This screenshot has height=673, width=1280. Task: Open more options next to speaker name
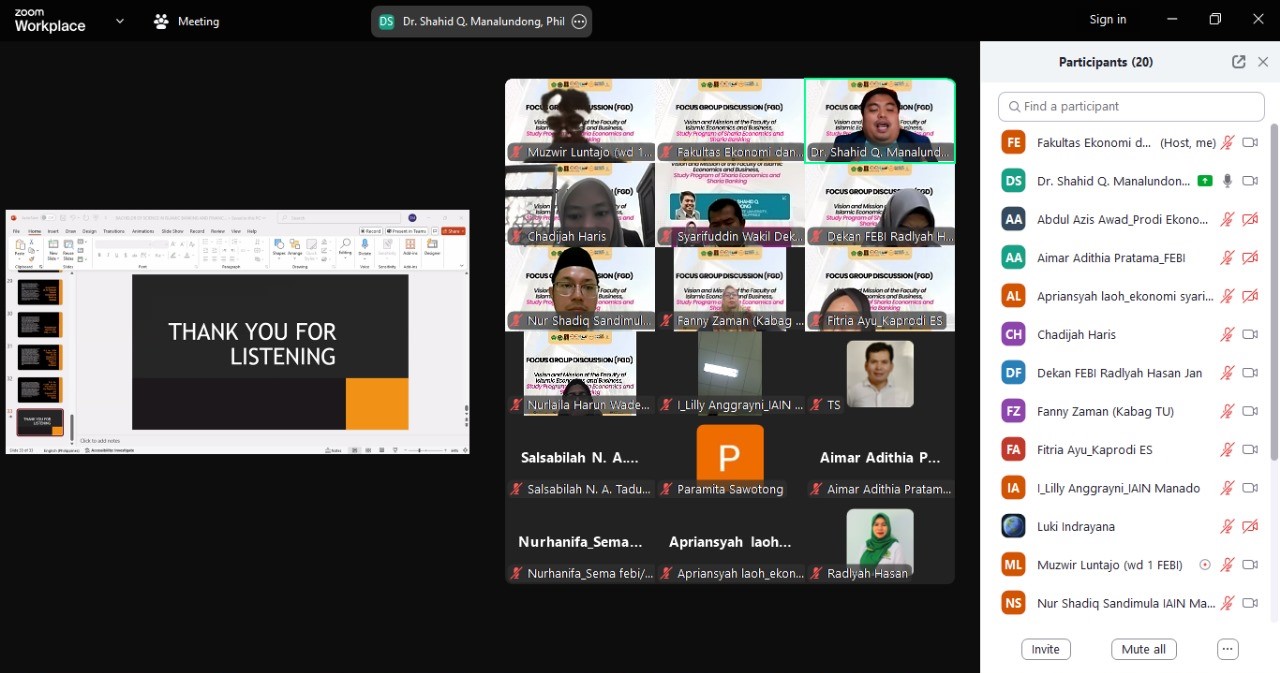tap(579, 21)
